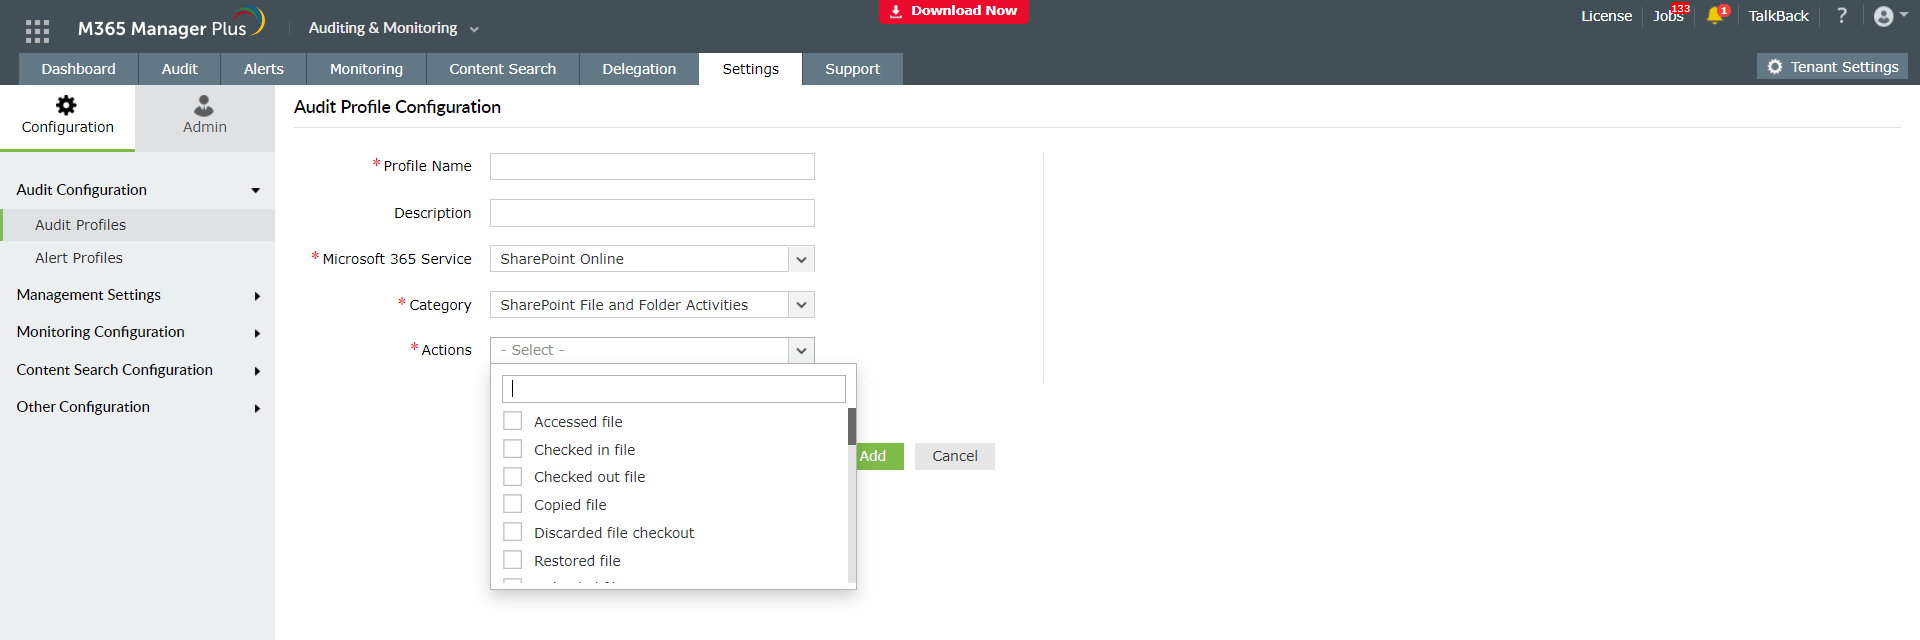This screenshot has width=1920, height=640.
Task: Open the apps grid launcher icon
Action: (x=37, y=31)
